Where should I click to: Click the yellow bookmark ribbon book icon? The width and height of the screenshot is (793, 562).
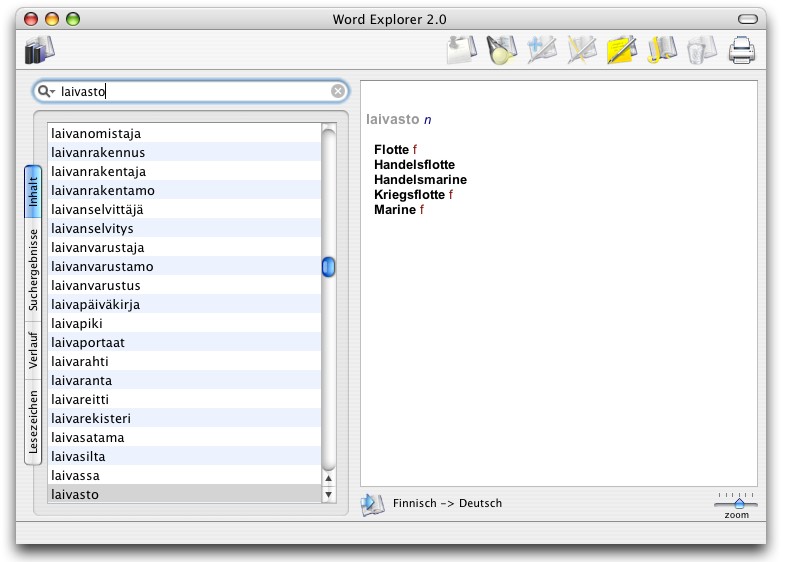coord(662,50)
